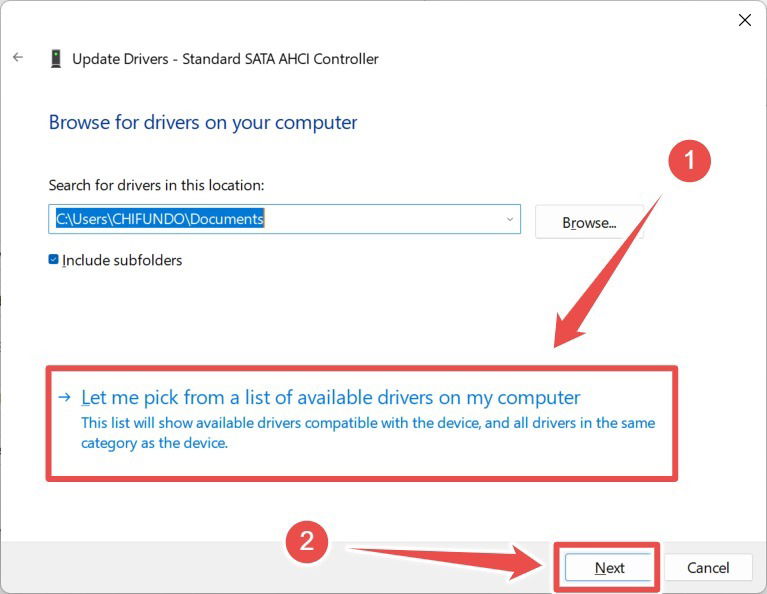Toggle the Include subfolders checkbox
The width and height of the screenshot is (767, 594).
(53, 259)
